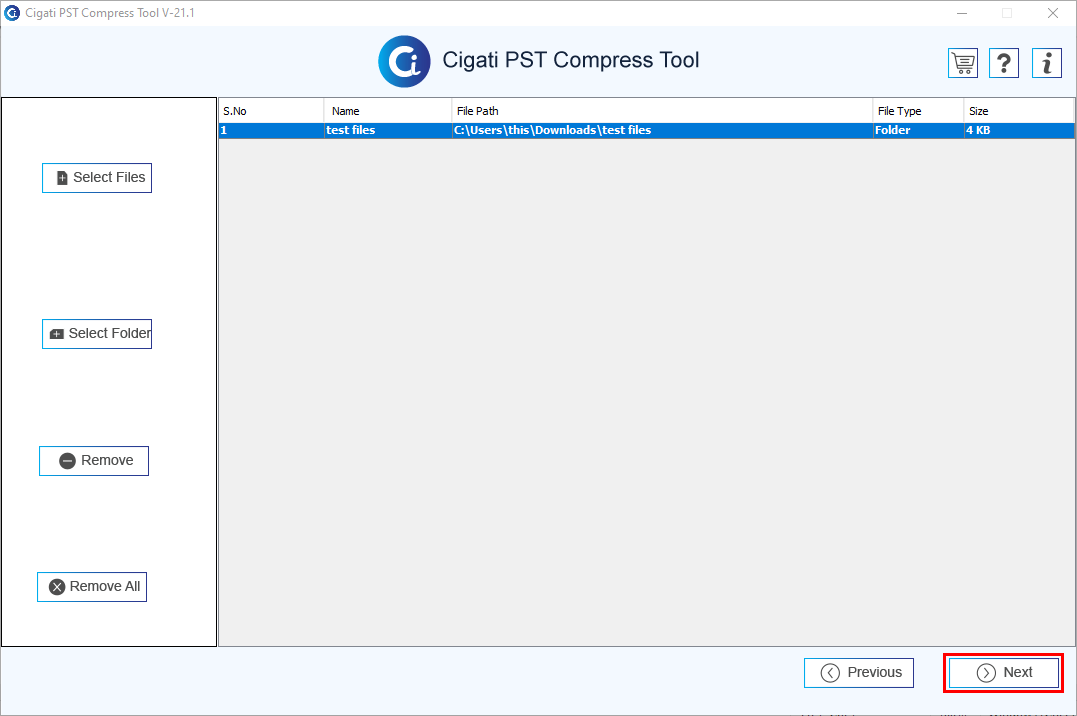Select the serial number '1' cell
1077x716 pixels.
271,131
